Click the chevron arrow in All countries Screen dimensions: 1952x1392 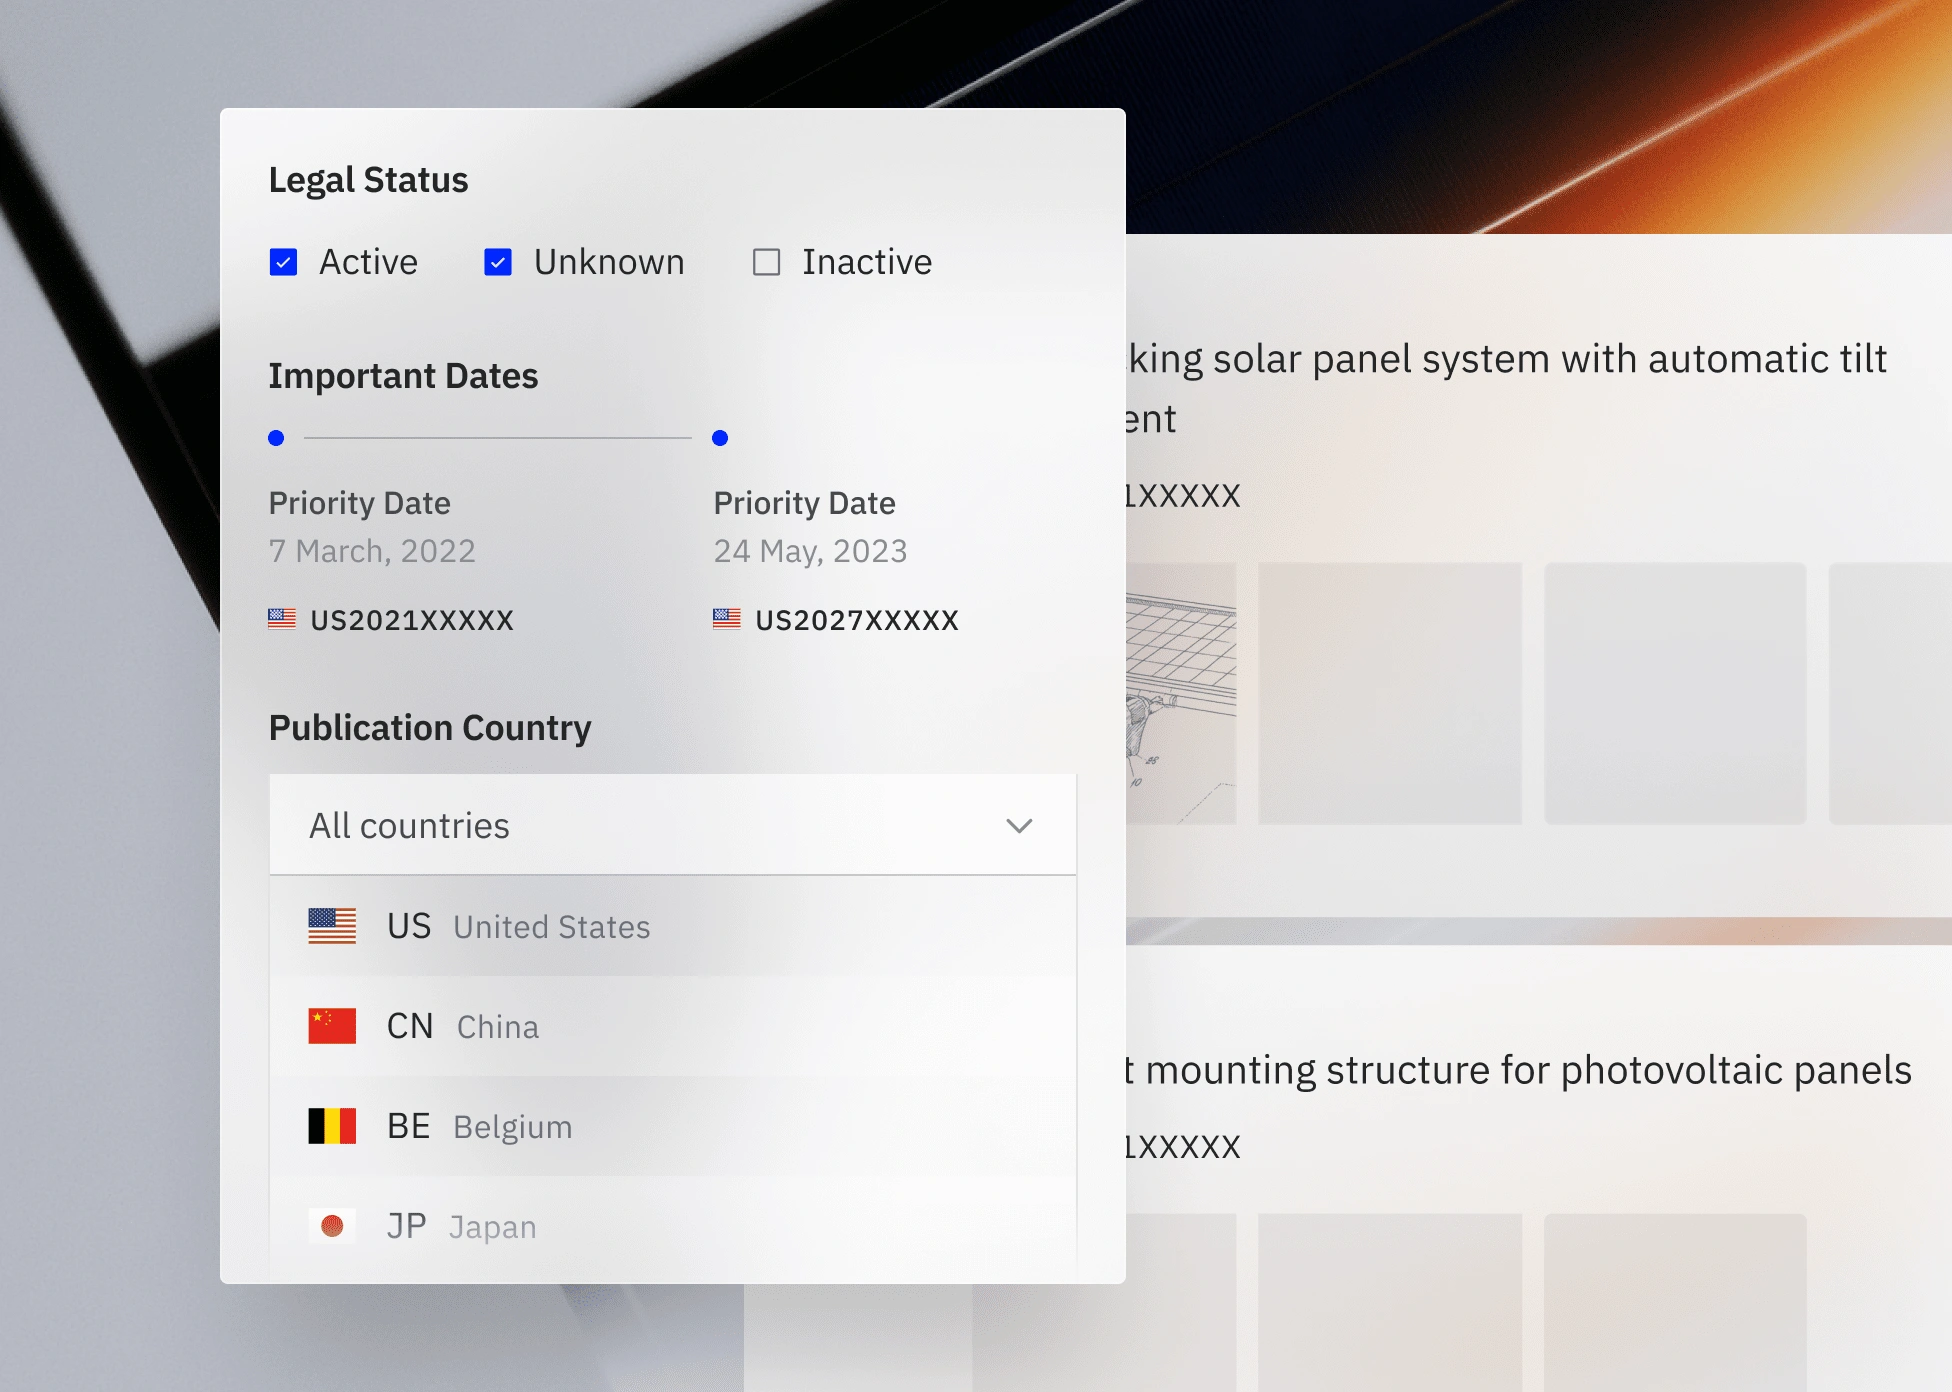pos(1019,826)
